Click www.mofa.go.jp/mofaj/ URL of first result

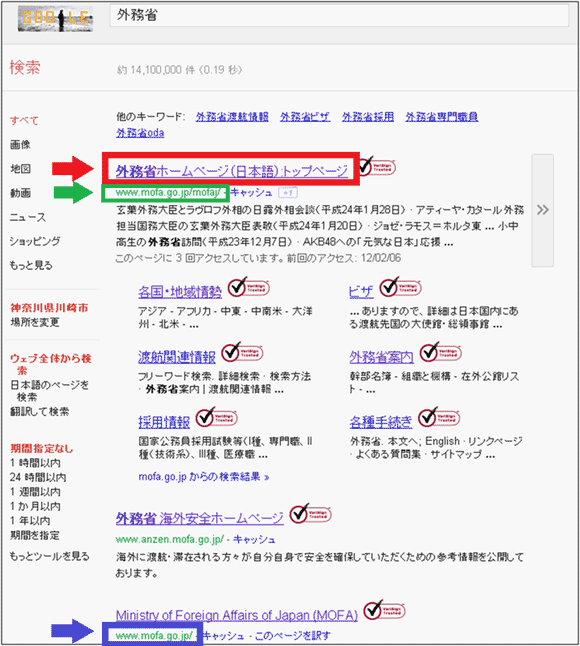tap(168, 192)
